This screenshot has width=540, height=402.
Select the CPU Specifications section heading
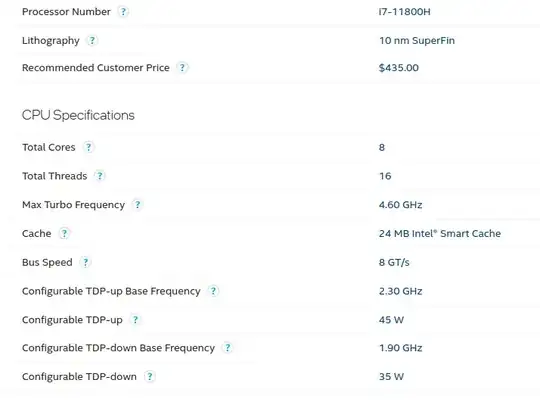click(x=78, y=115)
